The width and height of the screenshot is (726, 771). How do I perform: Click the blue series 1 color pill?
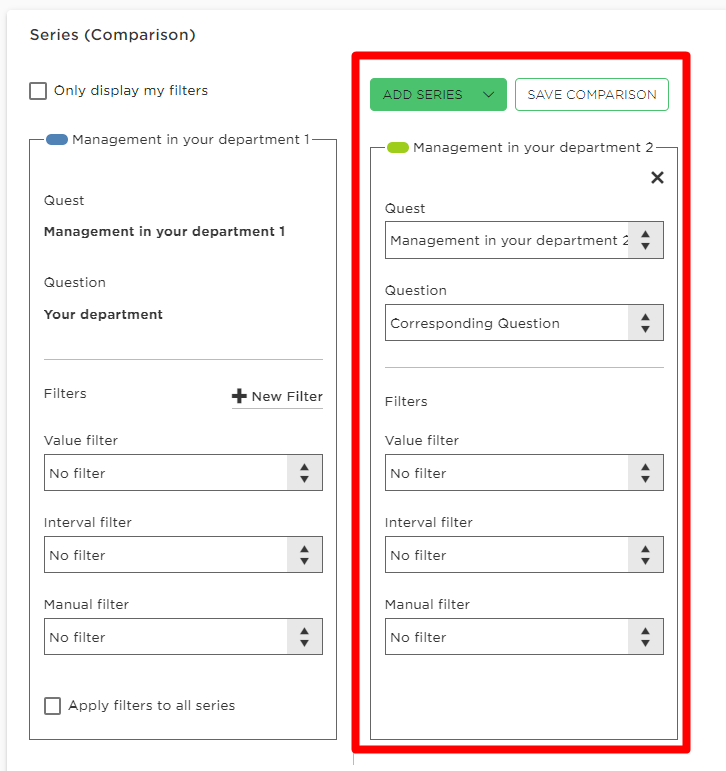57,140
